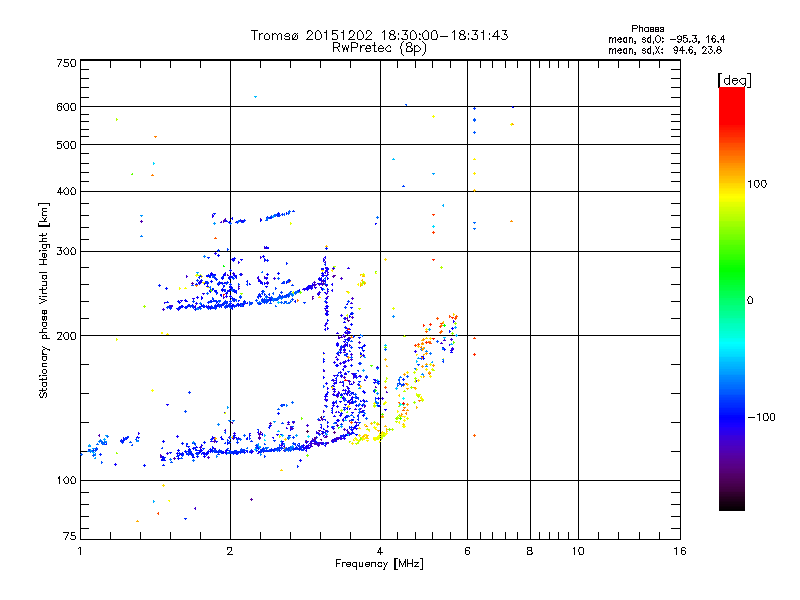Click the x-axis tick label '8'

point(530,551)
